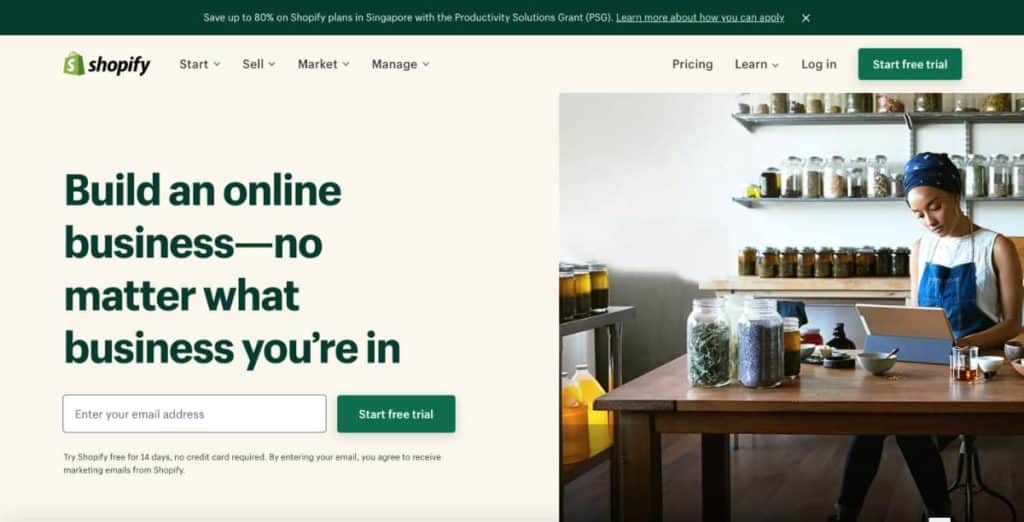Screen dimensions: 1024x522
Task: Expand the Learn dropdown chevron
Action: [x=775, y=65]
